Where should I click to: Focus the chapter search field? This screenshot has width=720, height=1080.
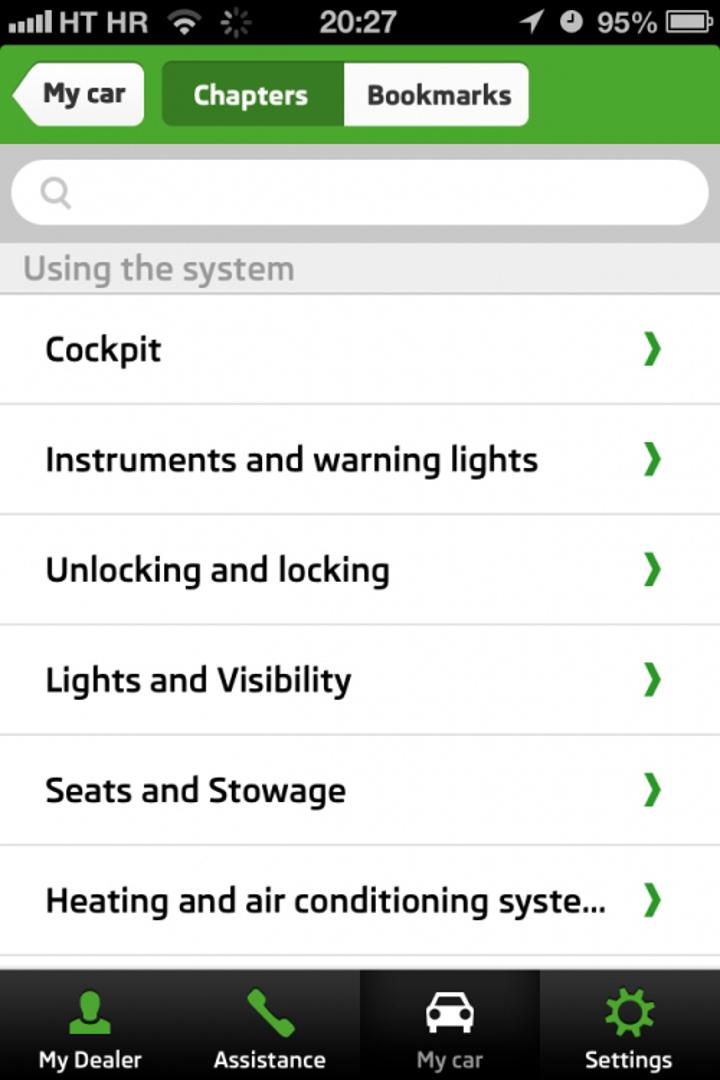click(x=380, y=192)
